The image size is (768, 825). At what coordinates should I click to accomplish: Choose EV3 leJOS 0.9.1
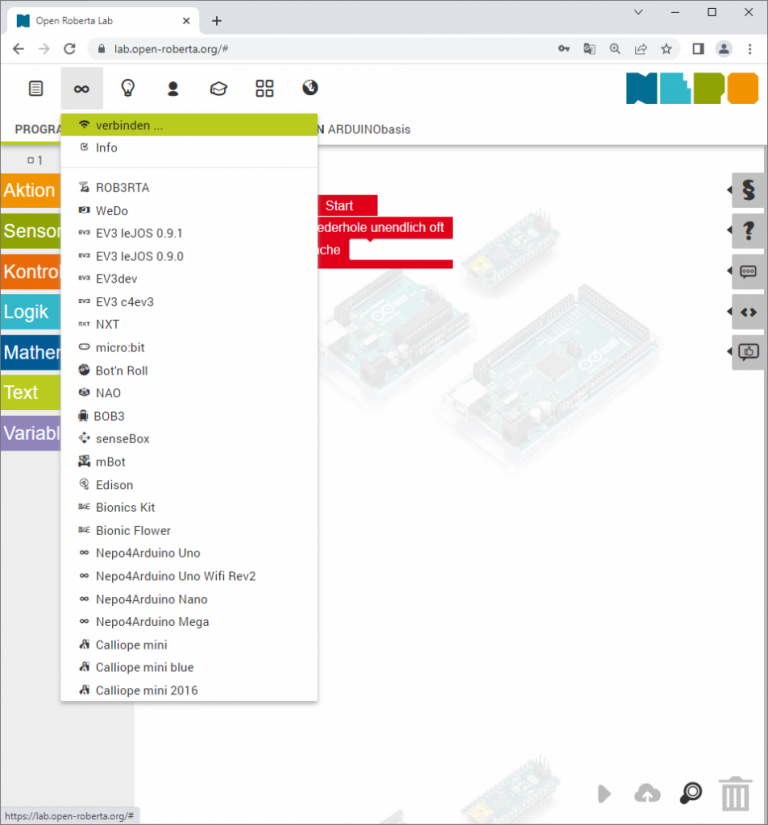coord(189,234)
